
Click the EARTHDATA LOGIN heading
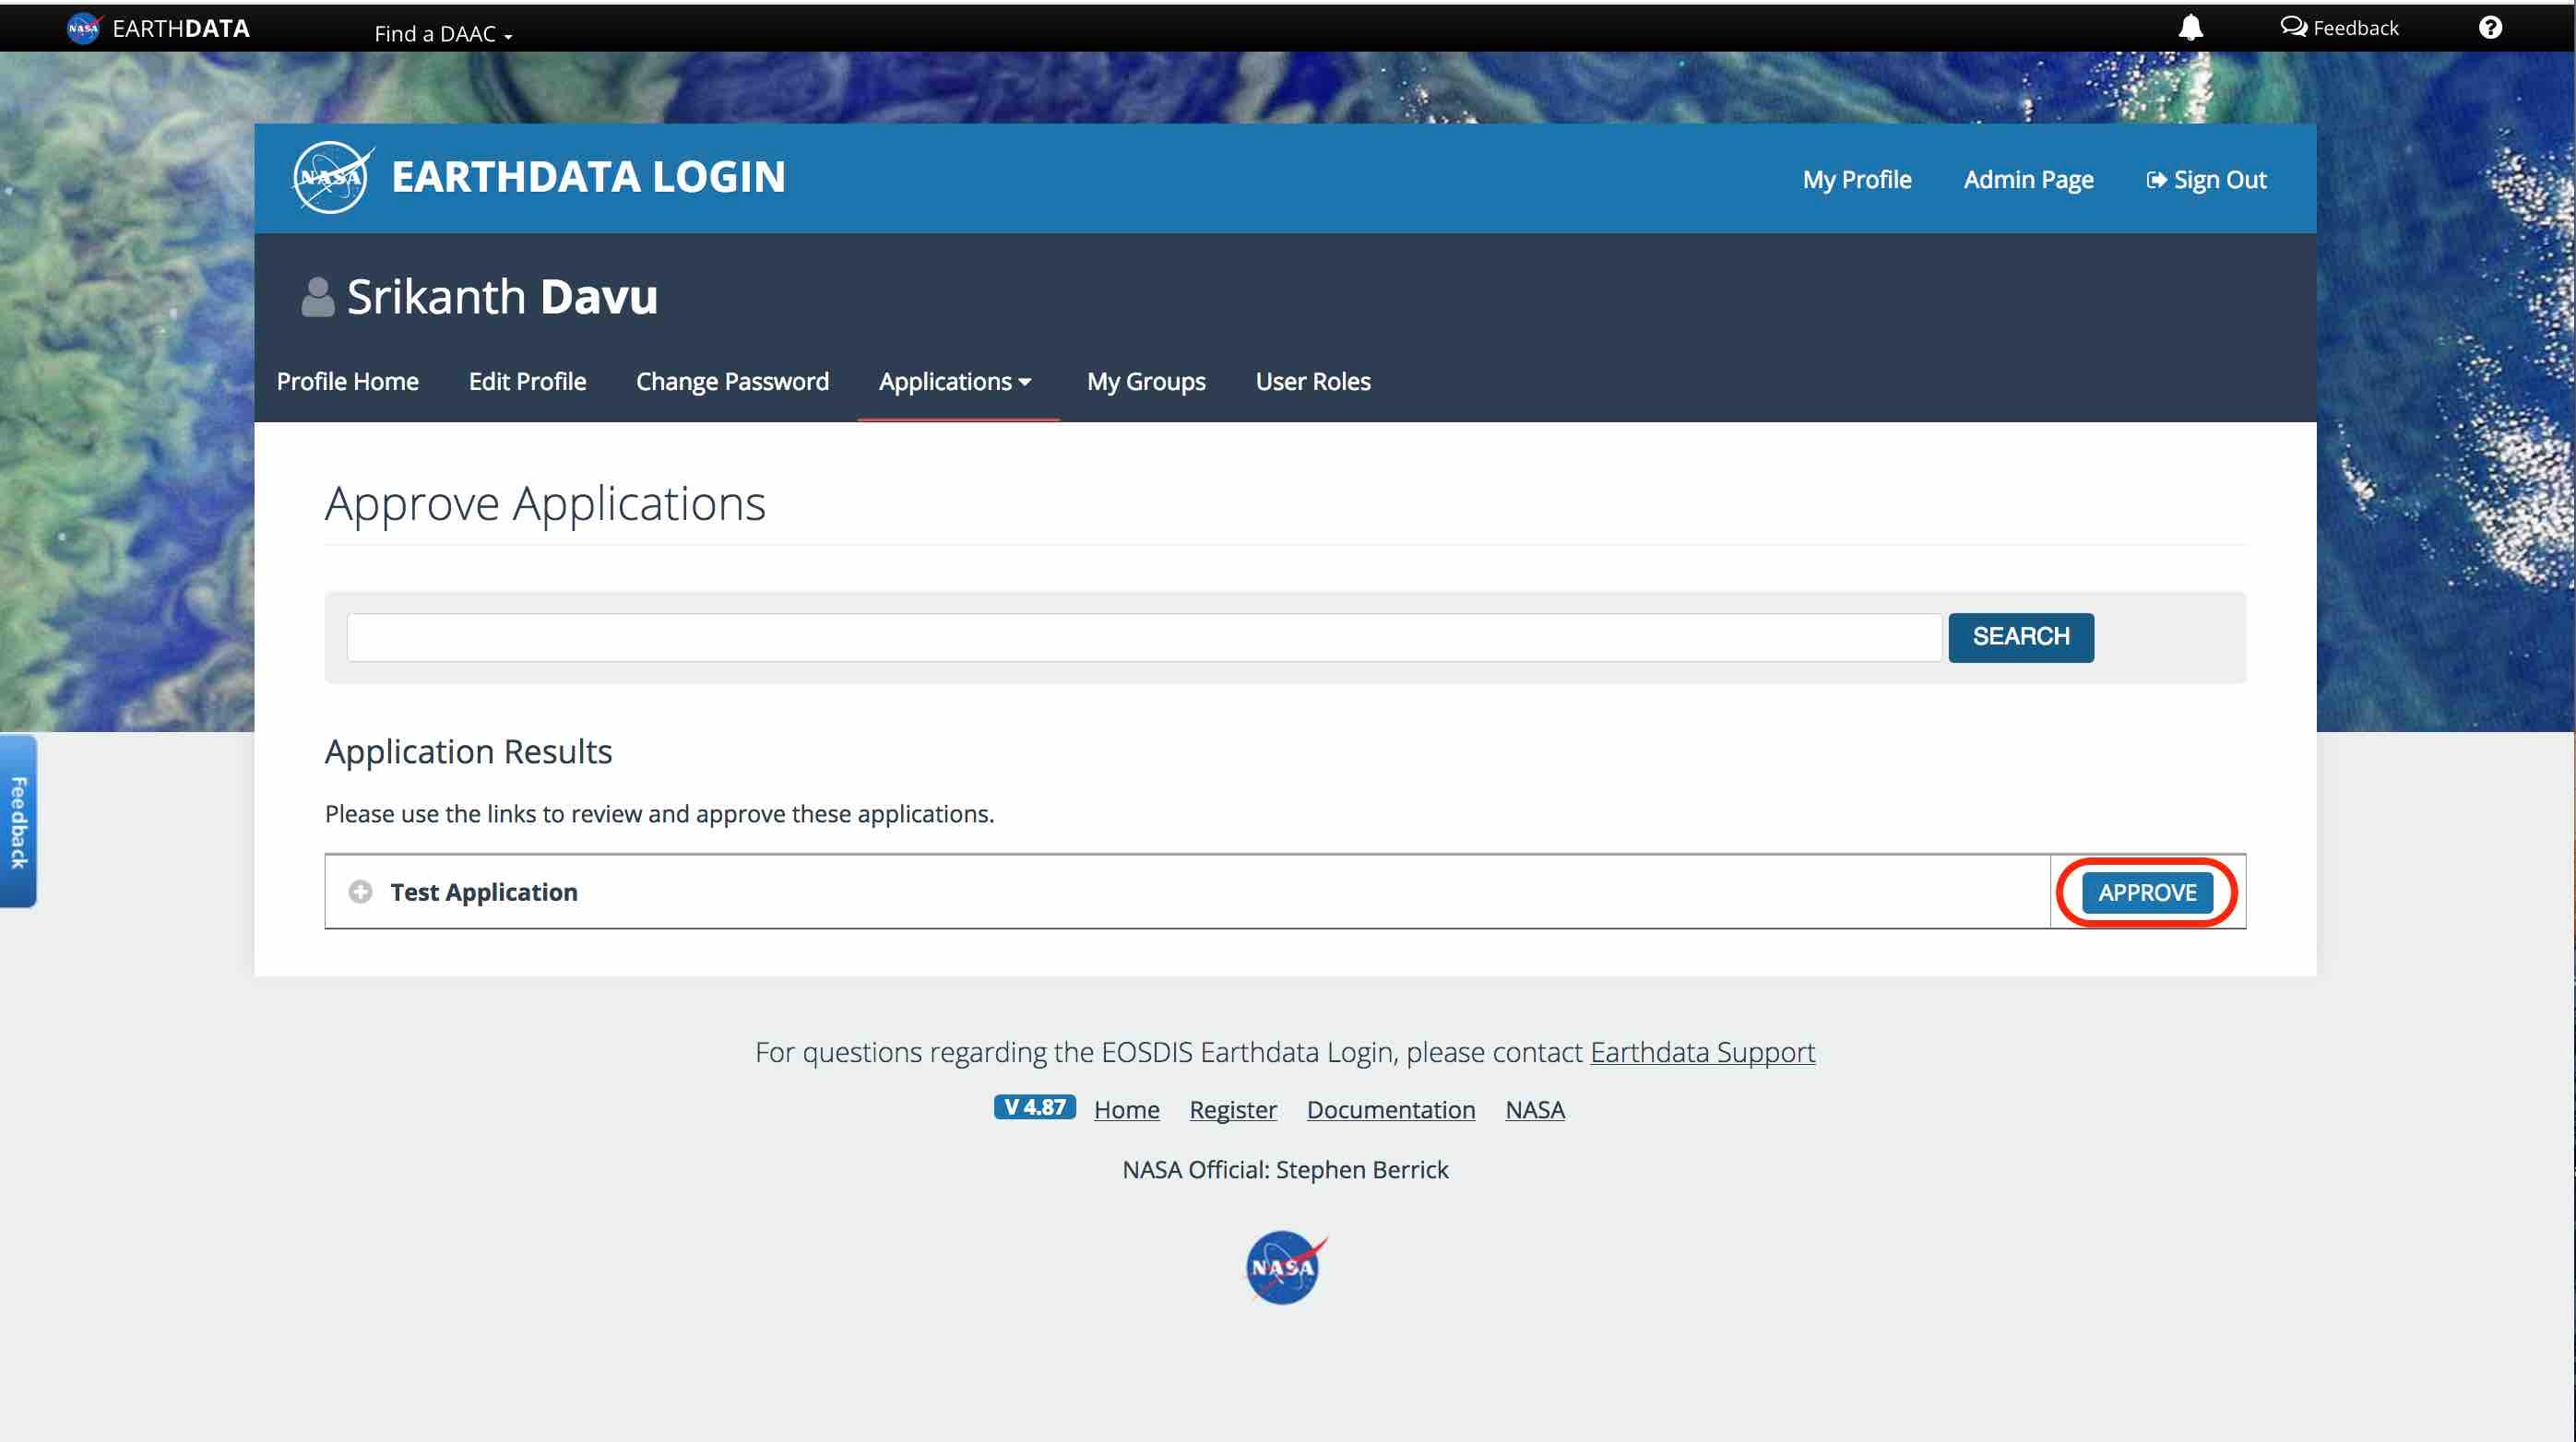coord(588,177)
